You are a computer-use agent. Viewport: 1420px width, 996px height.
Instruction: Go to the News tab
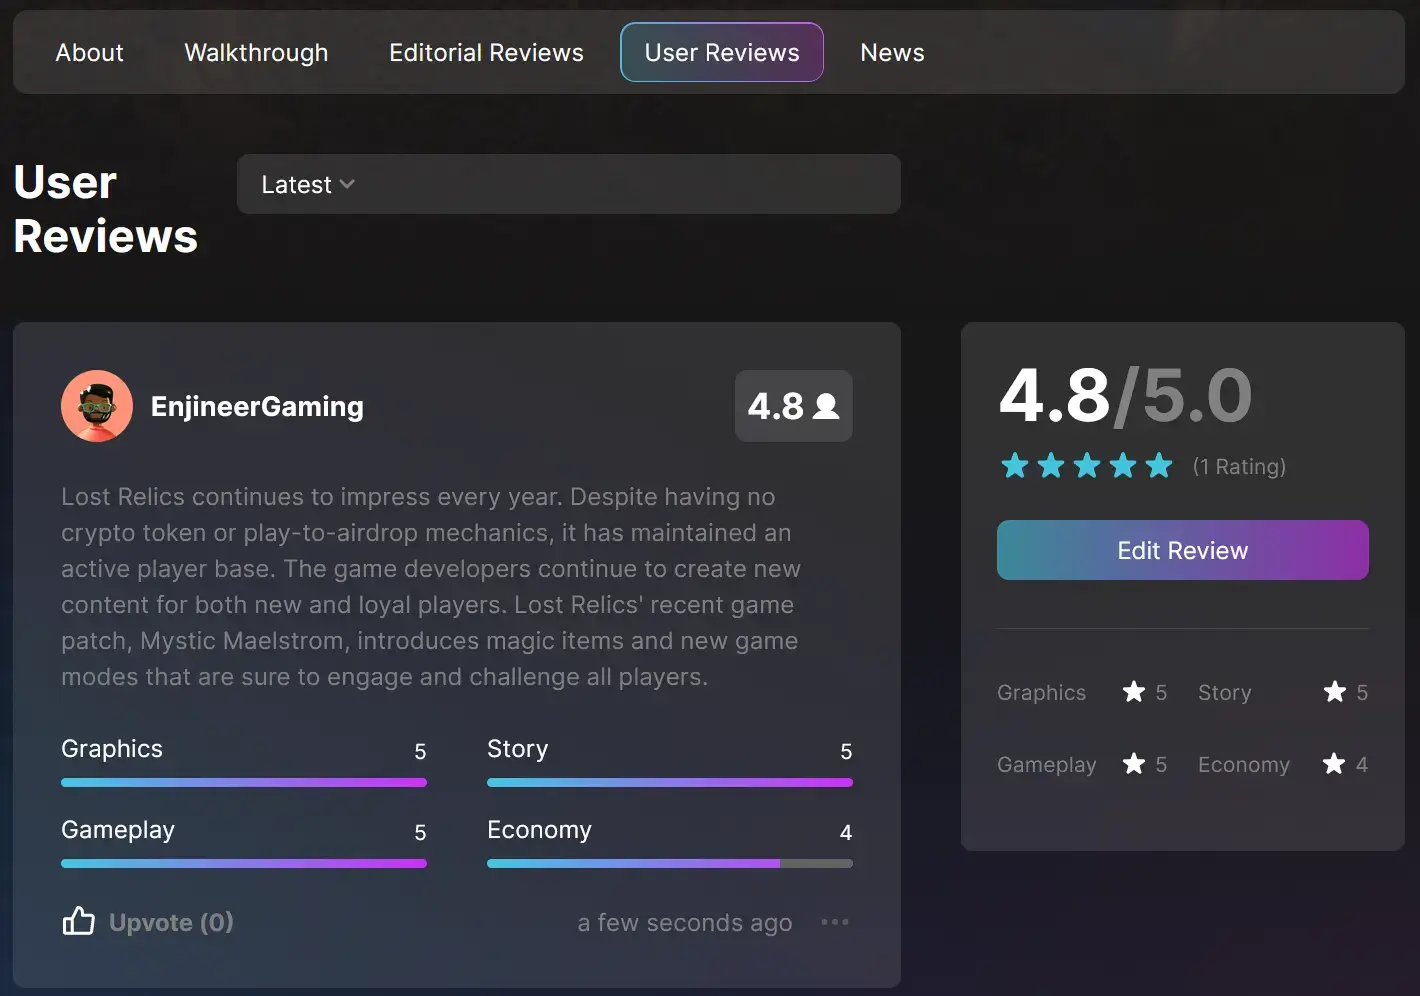892,52
